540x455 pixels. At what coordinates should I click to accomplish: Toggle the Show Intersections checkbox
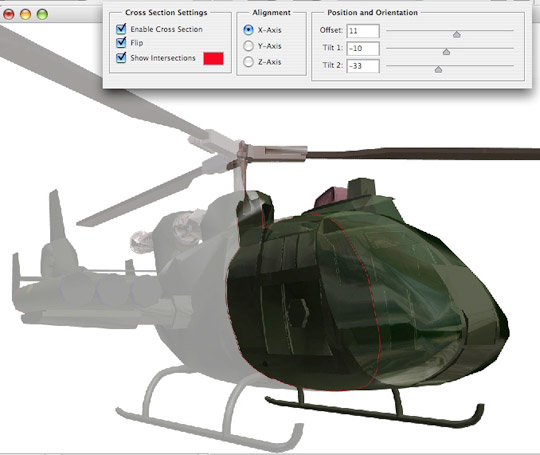[121, 58]
